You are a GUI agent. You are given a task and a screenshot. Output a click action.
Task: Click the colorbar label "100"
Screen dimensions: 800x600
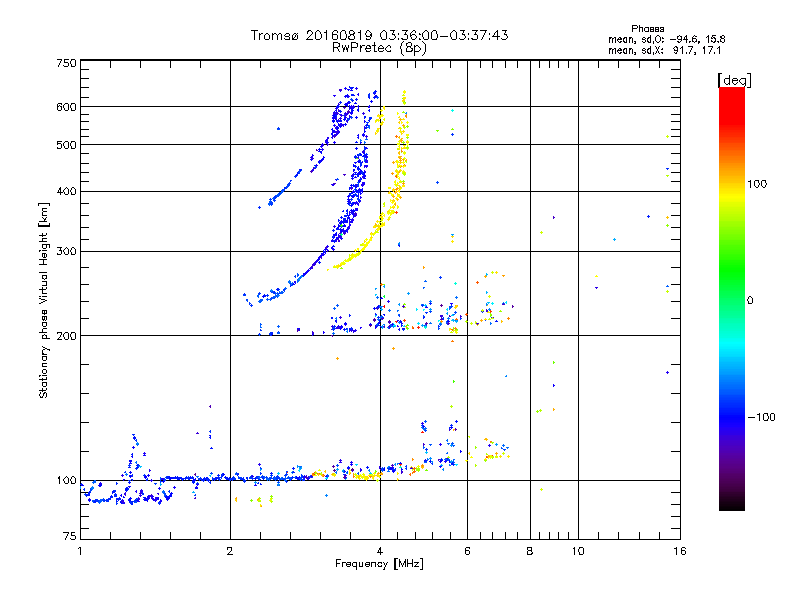tap(757, 184)
